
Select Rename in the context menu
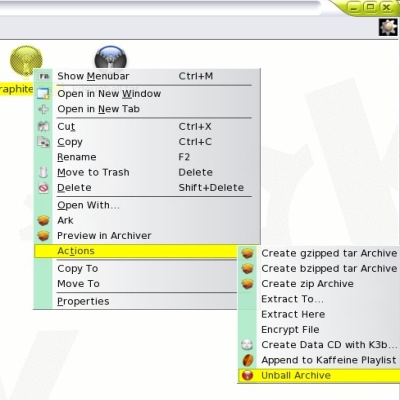pos(147,157)
